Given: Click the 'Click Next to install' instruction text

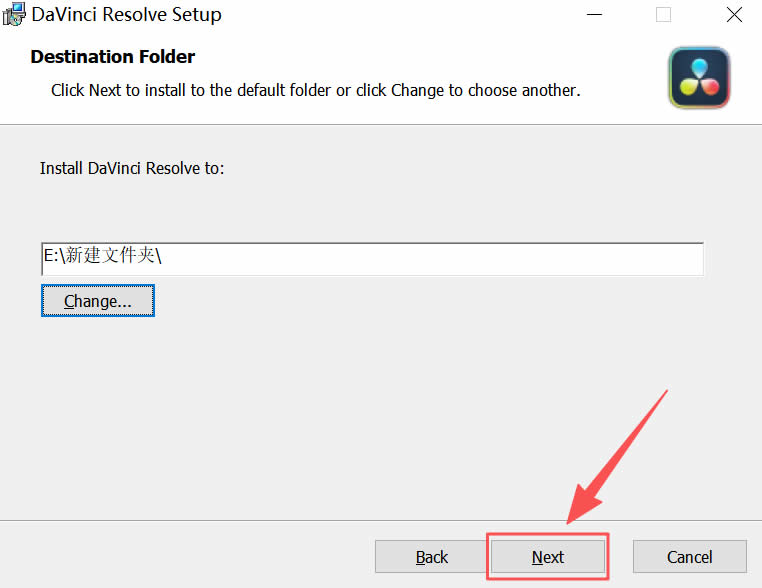Looking at the screenshot, I should (316, 90).
